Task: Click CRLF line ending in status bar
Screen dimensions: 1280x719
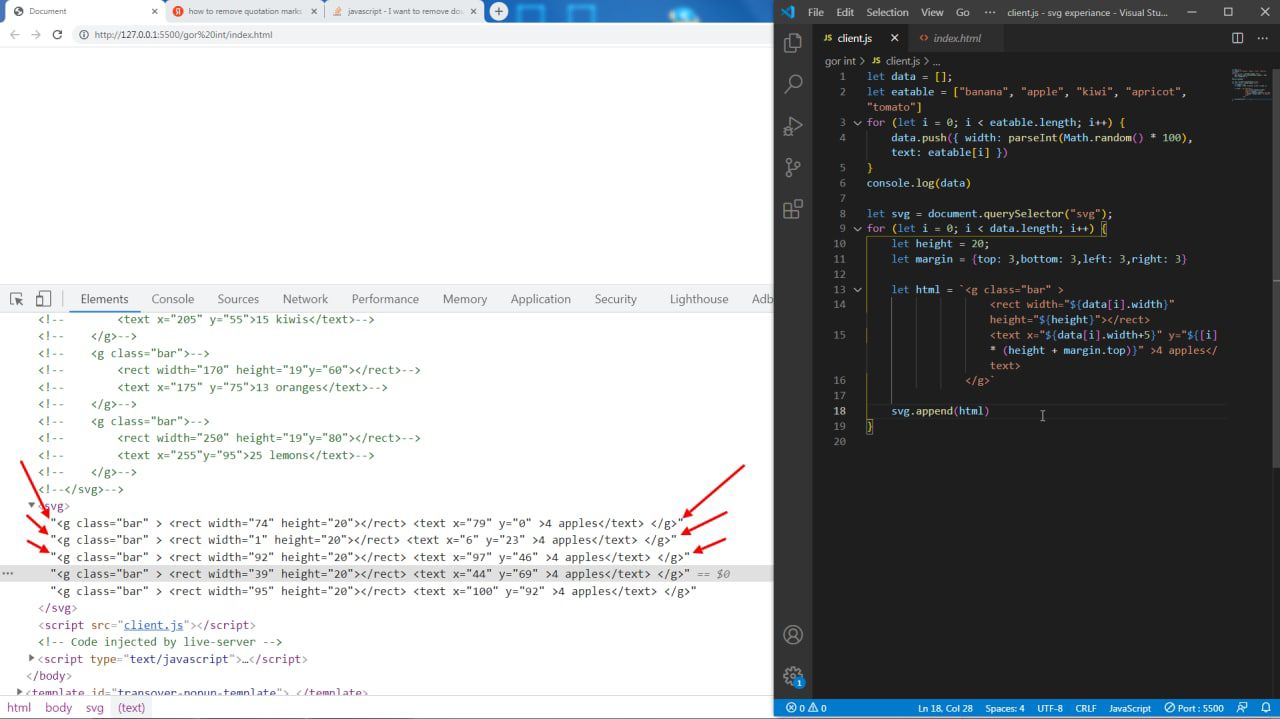Action: (x=1086, y=708)
